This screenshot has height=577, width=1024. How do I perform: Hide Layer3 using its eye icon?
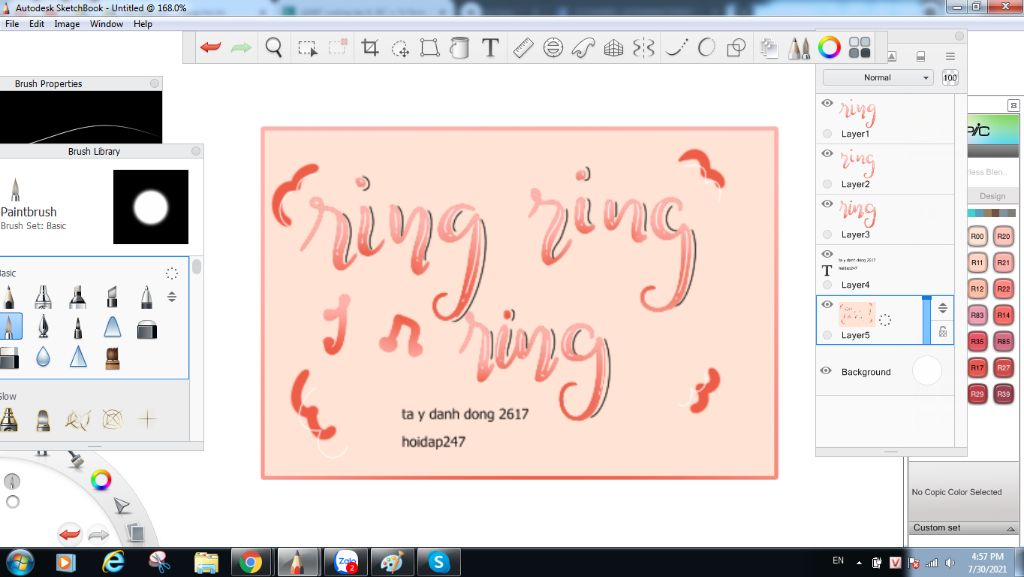tap(827, 204)
